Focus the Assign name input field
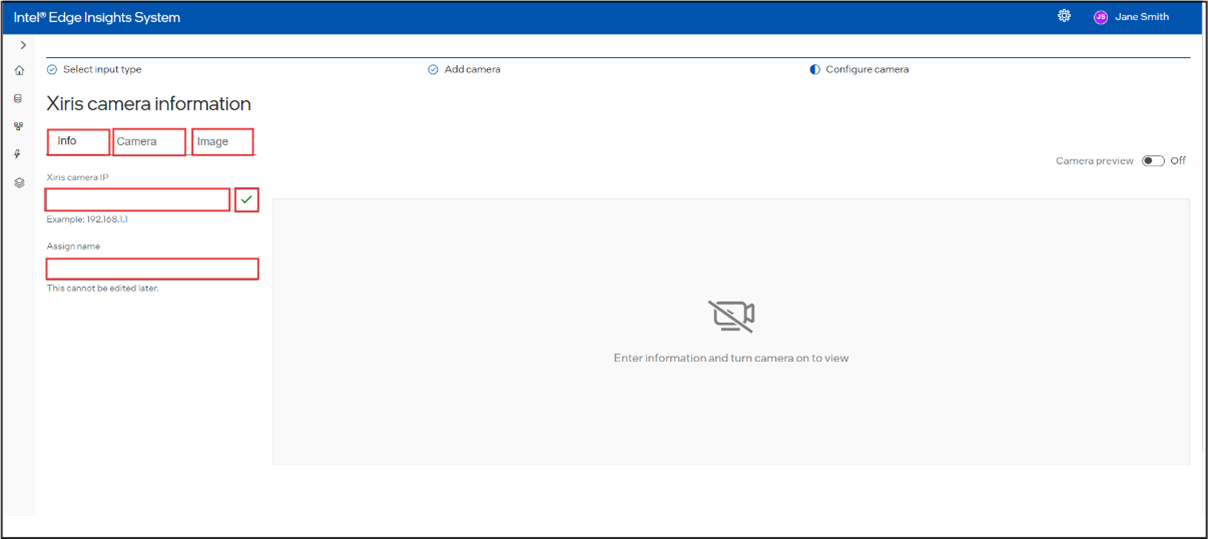Screen dimensions: 1208x539 coord(152,269)
